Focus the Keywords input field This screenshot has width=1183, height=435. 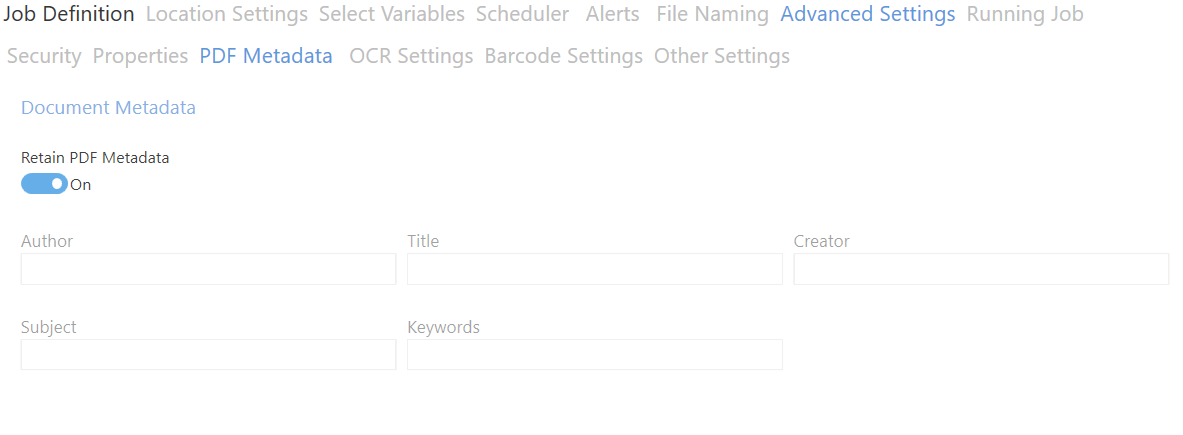pos(595,354)
